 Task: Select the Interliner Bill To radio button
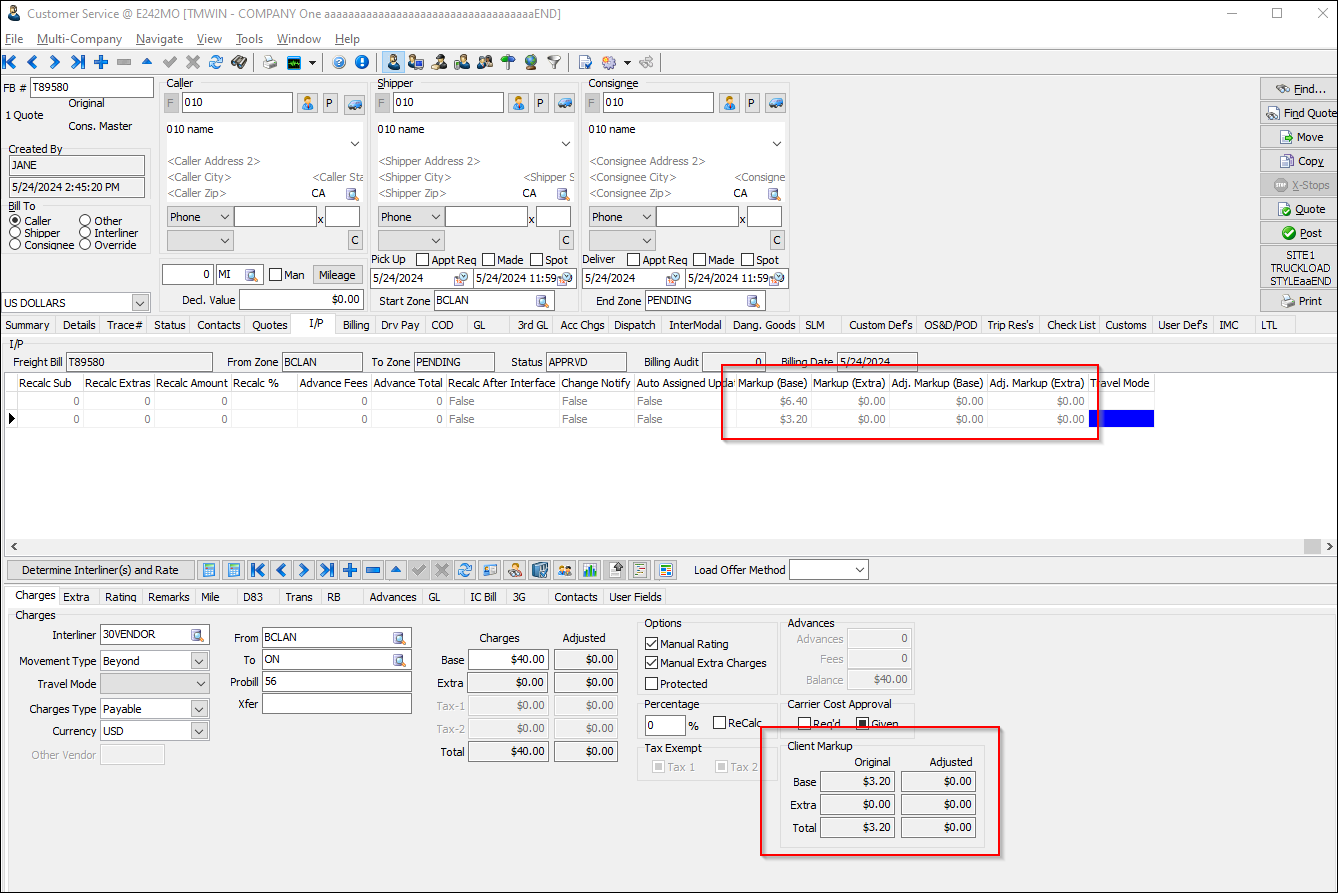coord(86,233)
